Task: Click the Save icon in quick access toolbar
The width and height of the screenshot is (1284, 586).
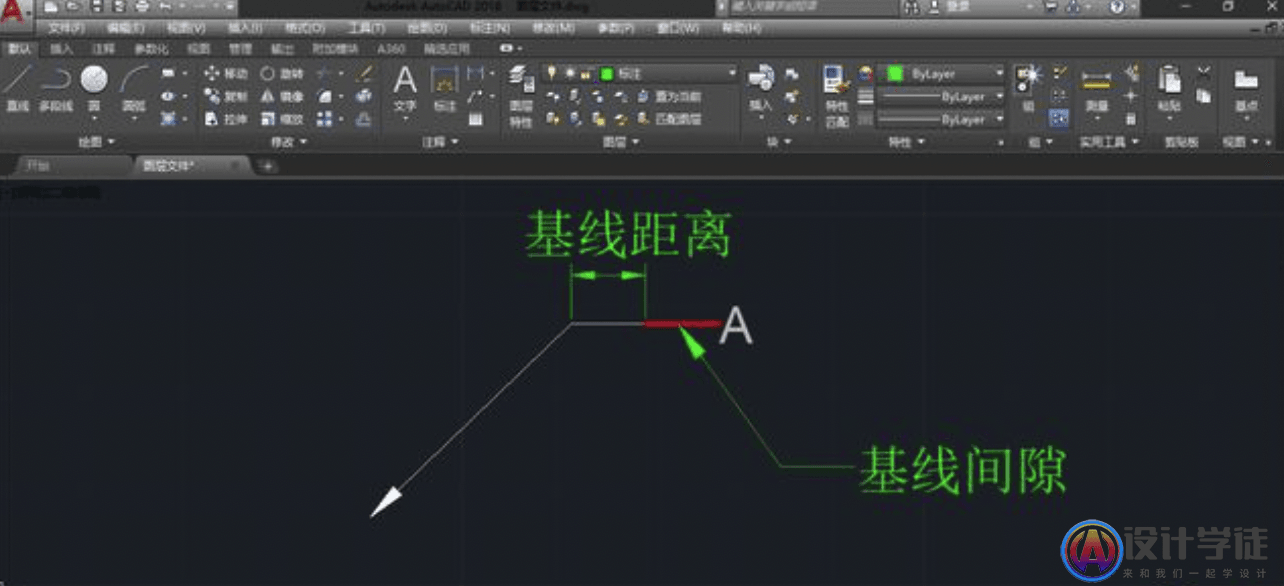Action: (97, 6)
